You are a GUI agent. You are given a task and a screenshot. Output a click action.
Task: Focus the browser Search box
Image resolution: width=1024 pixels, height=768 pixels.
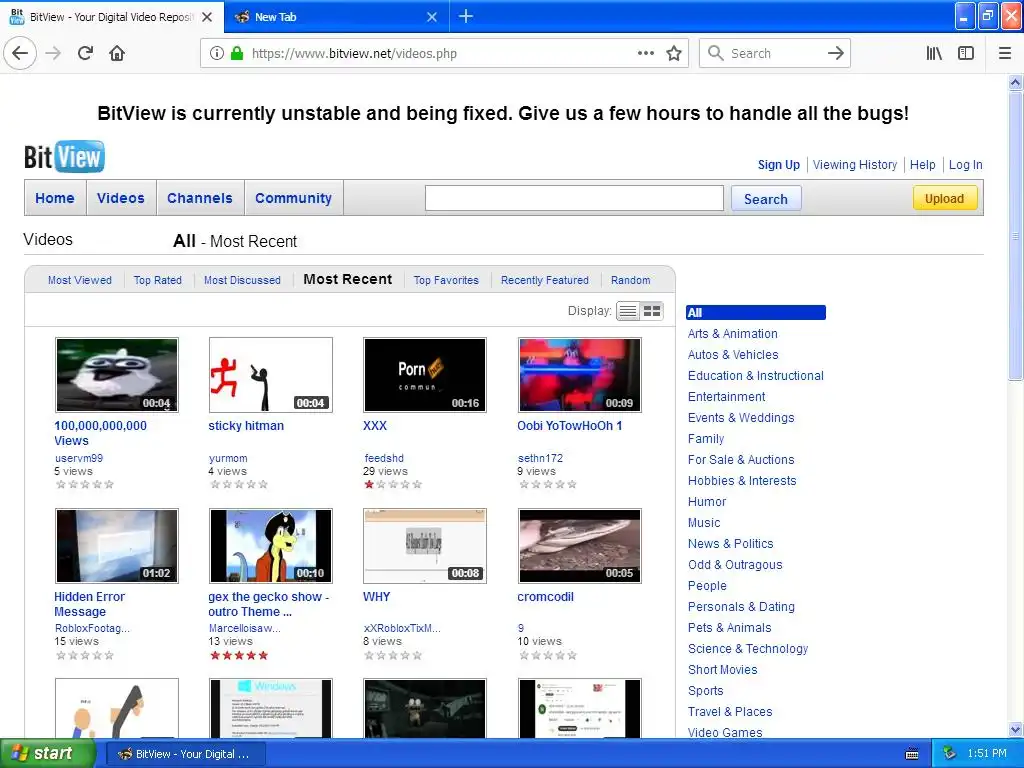coord(774,53)
